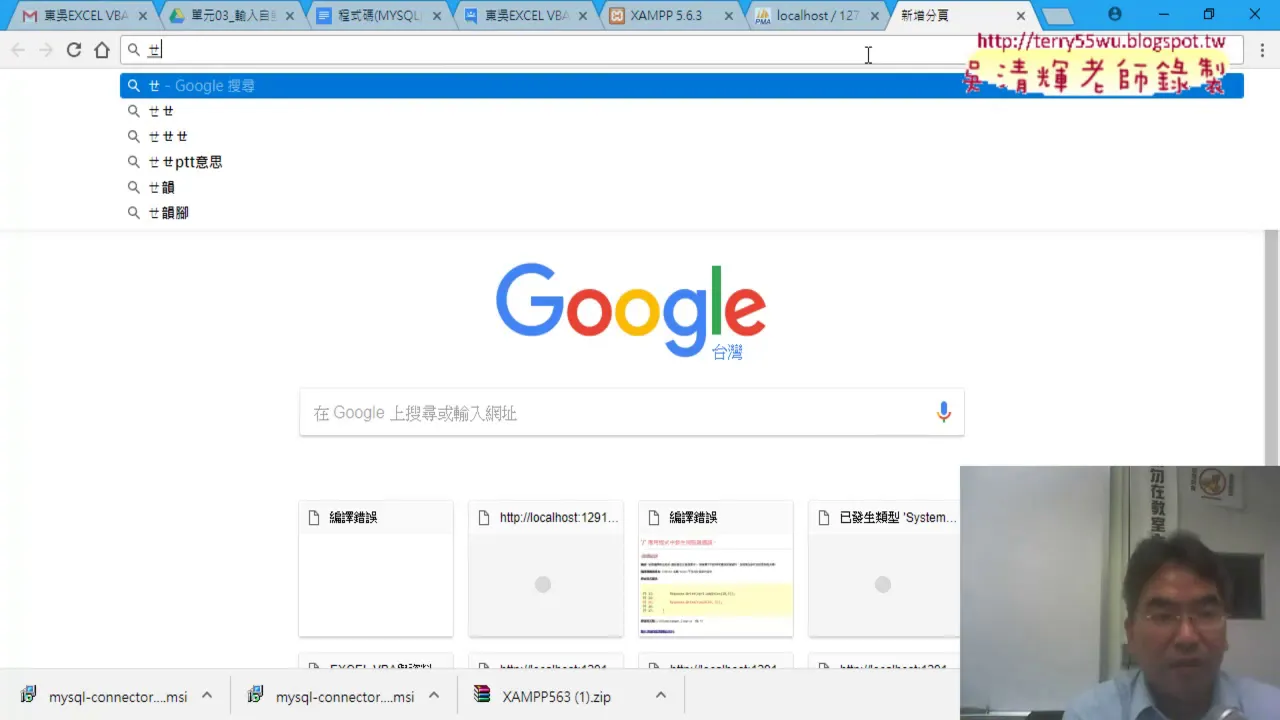
Task: Go to the home page icon
Action: point(102,50)
